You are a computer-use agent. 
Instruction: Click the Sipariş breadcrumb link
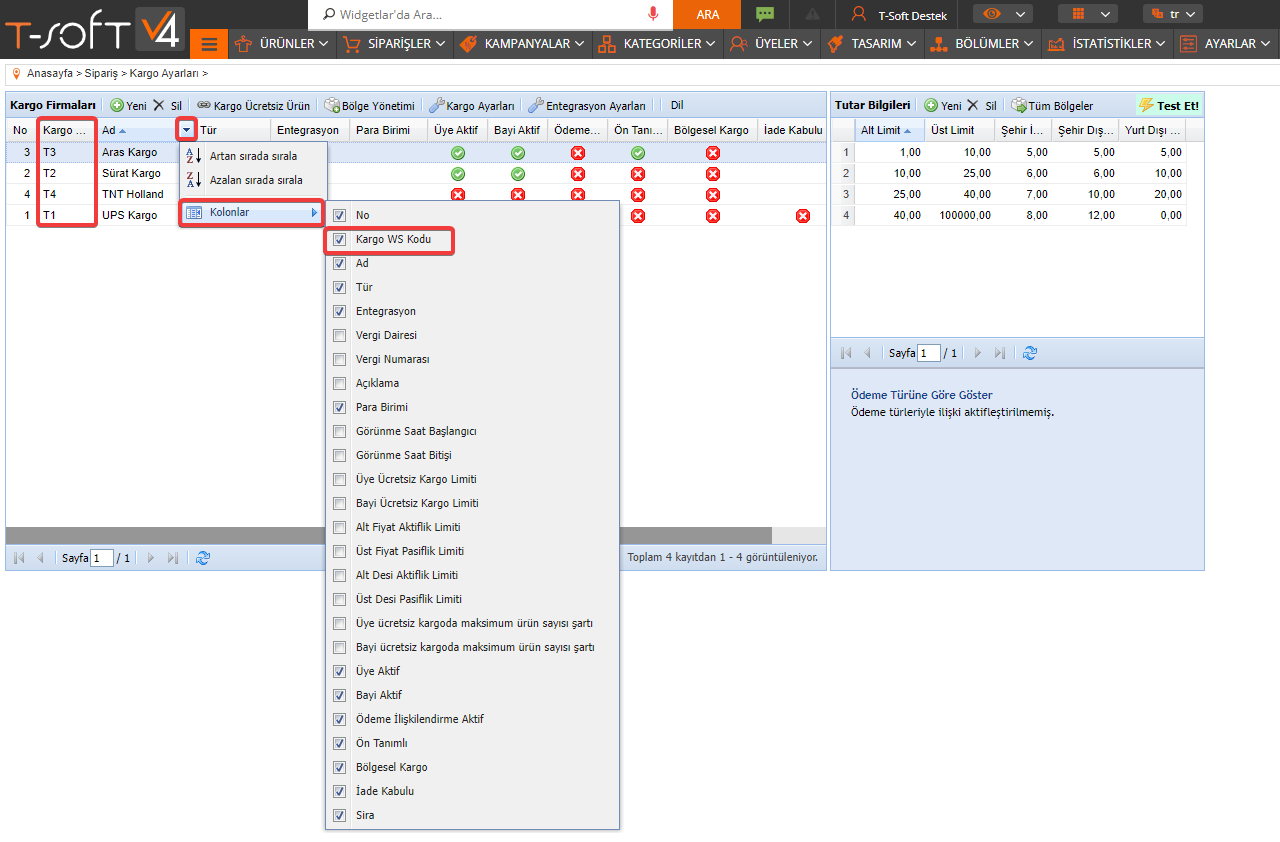101,74
